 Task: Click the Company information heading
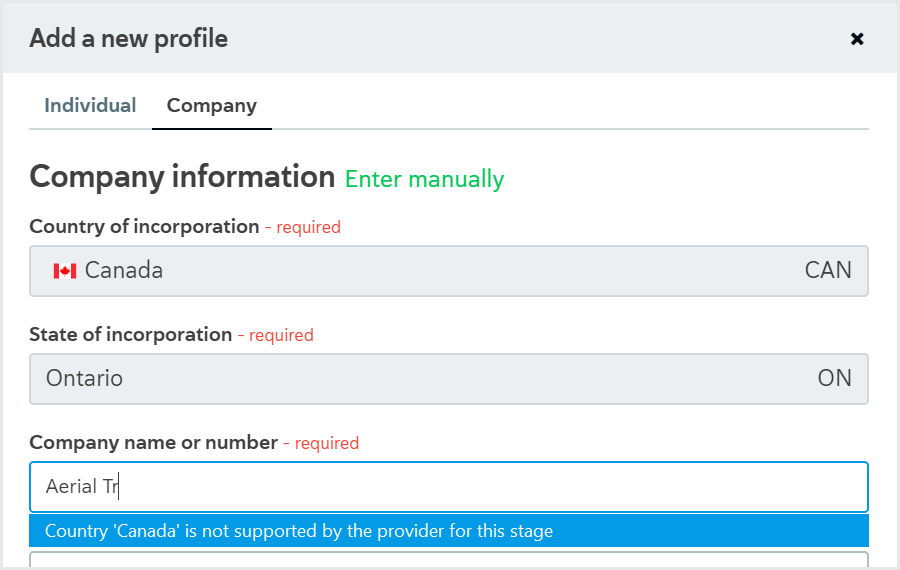click(x=182, y=177)
